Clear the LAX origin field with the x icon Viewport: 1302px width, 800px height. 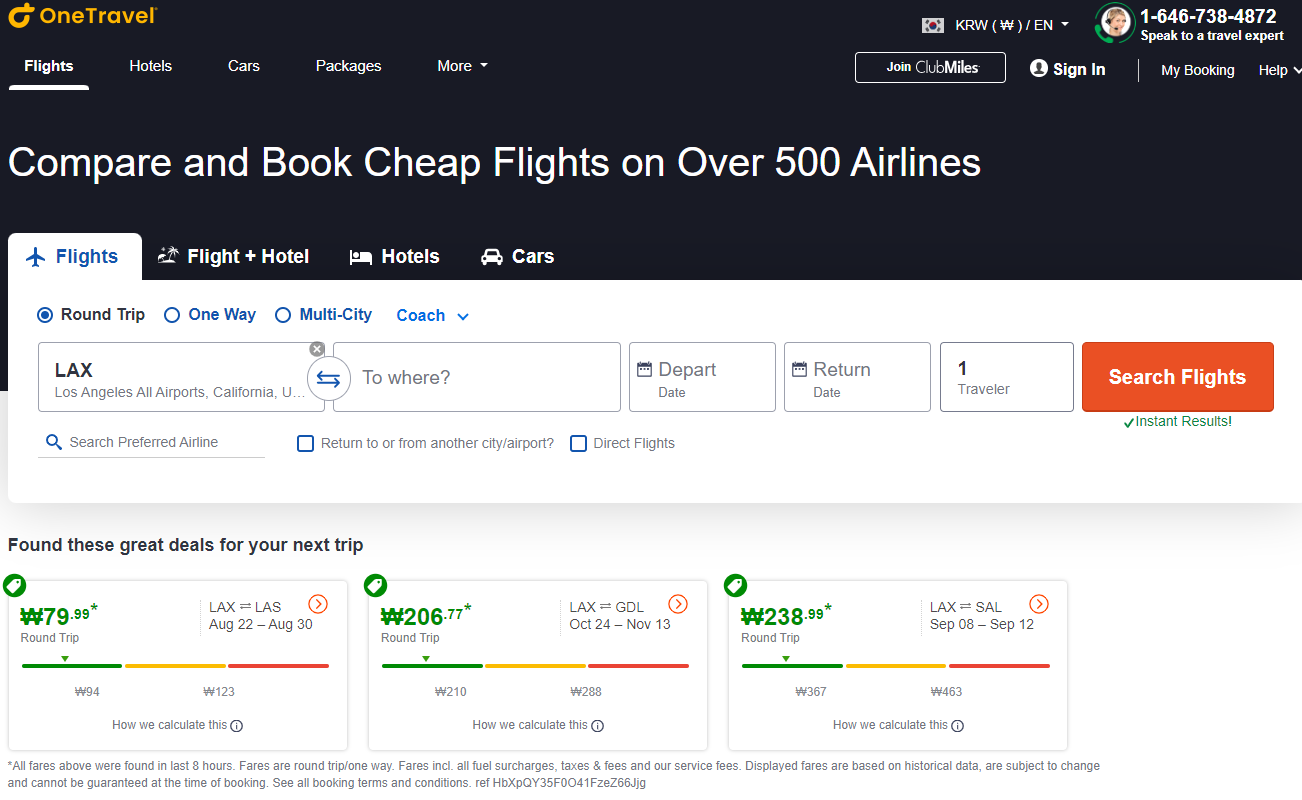click(x=317, y=349)
